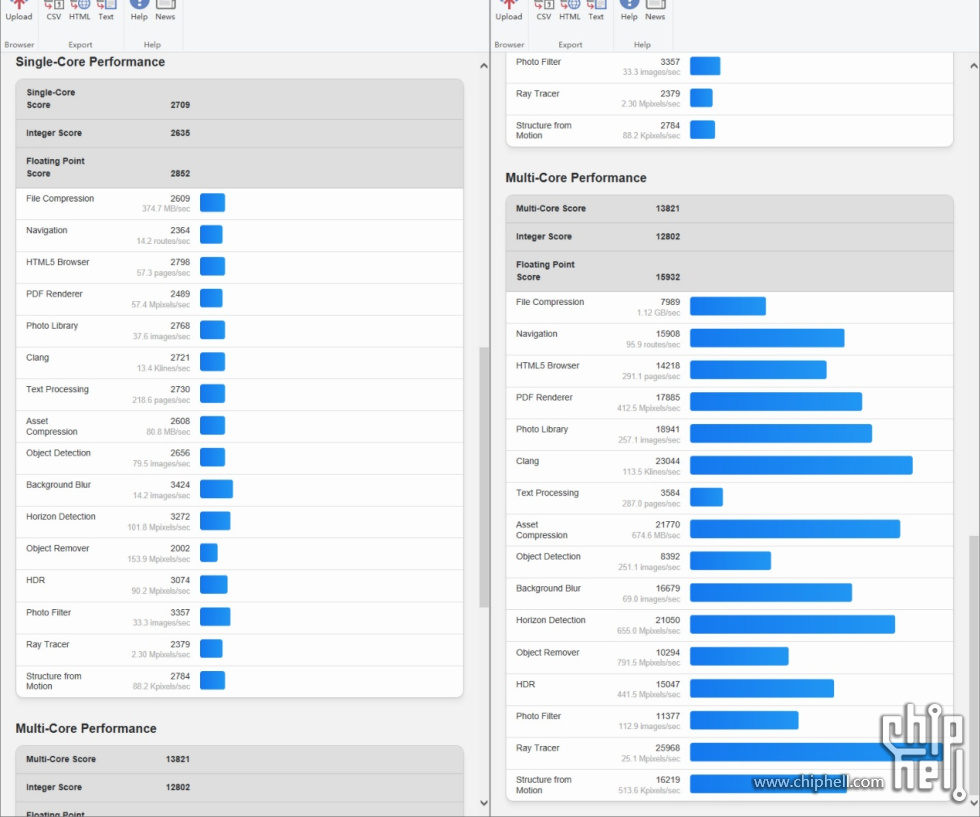
Task: Click multi-core Ray Tracer score 25968
Action: pyautogui.click(x=668, y=748)
